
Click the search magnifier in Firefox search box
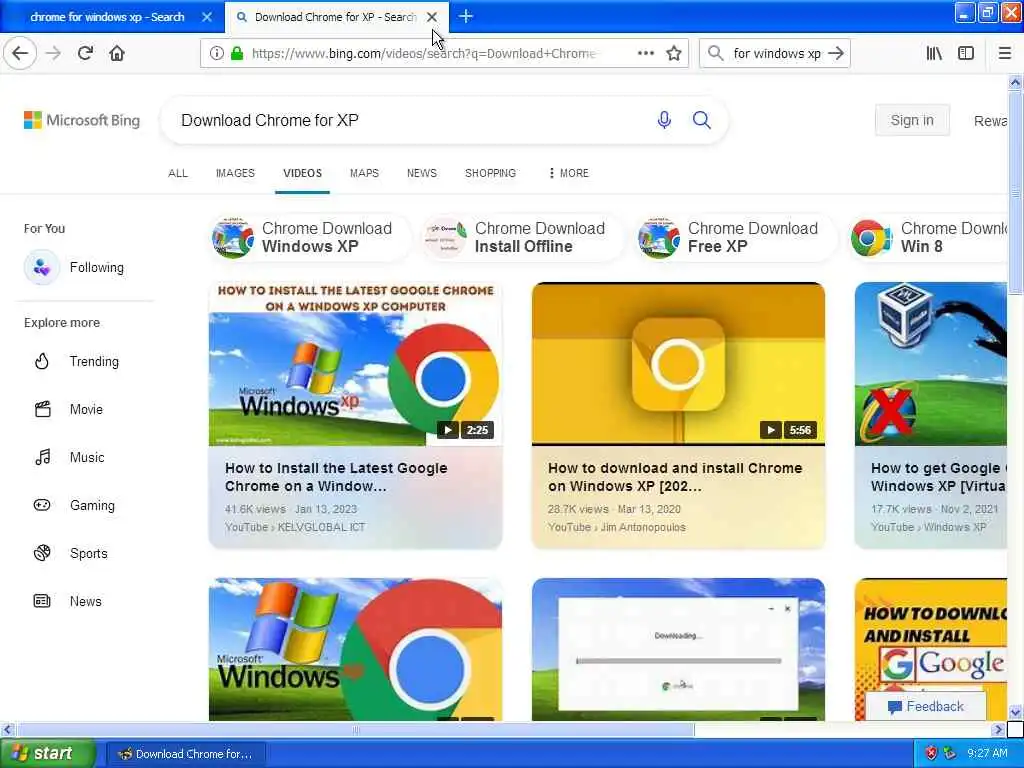pos(716,54)
